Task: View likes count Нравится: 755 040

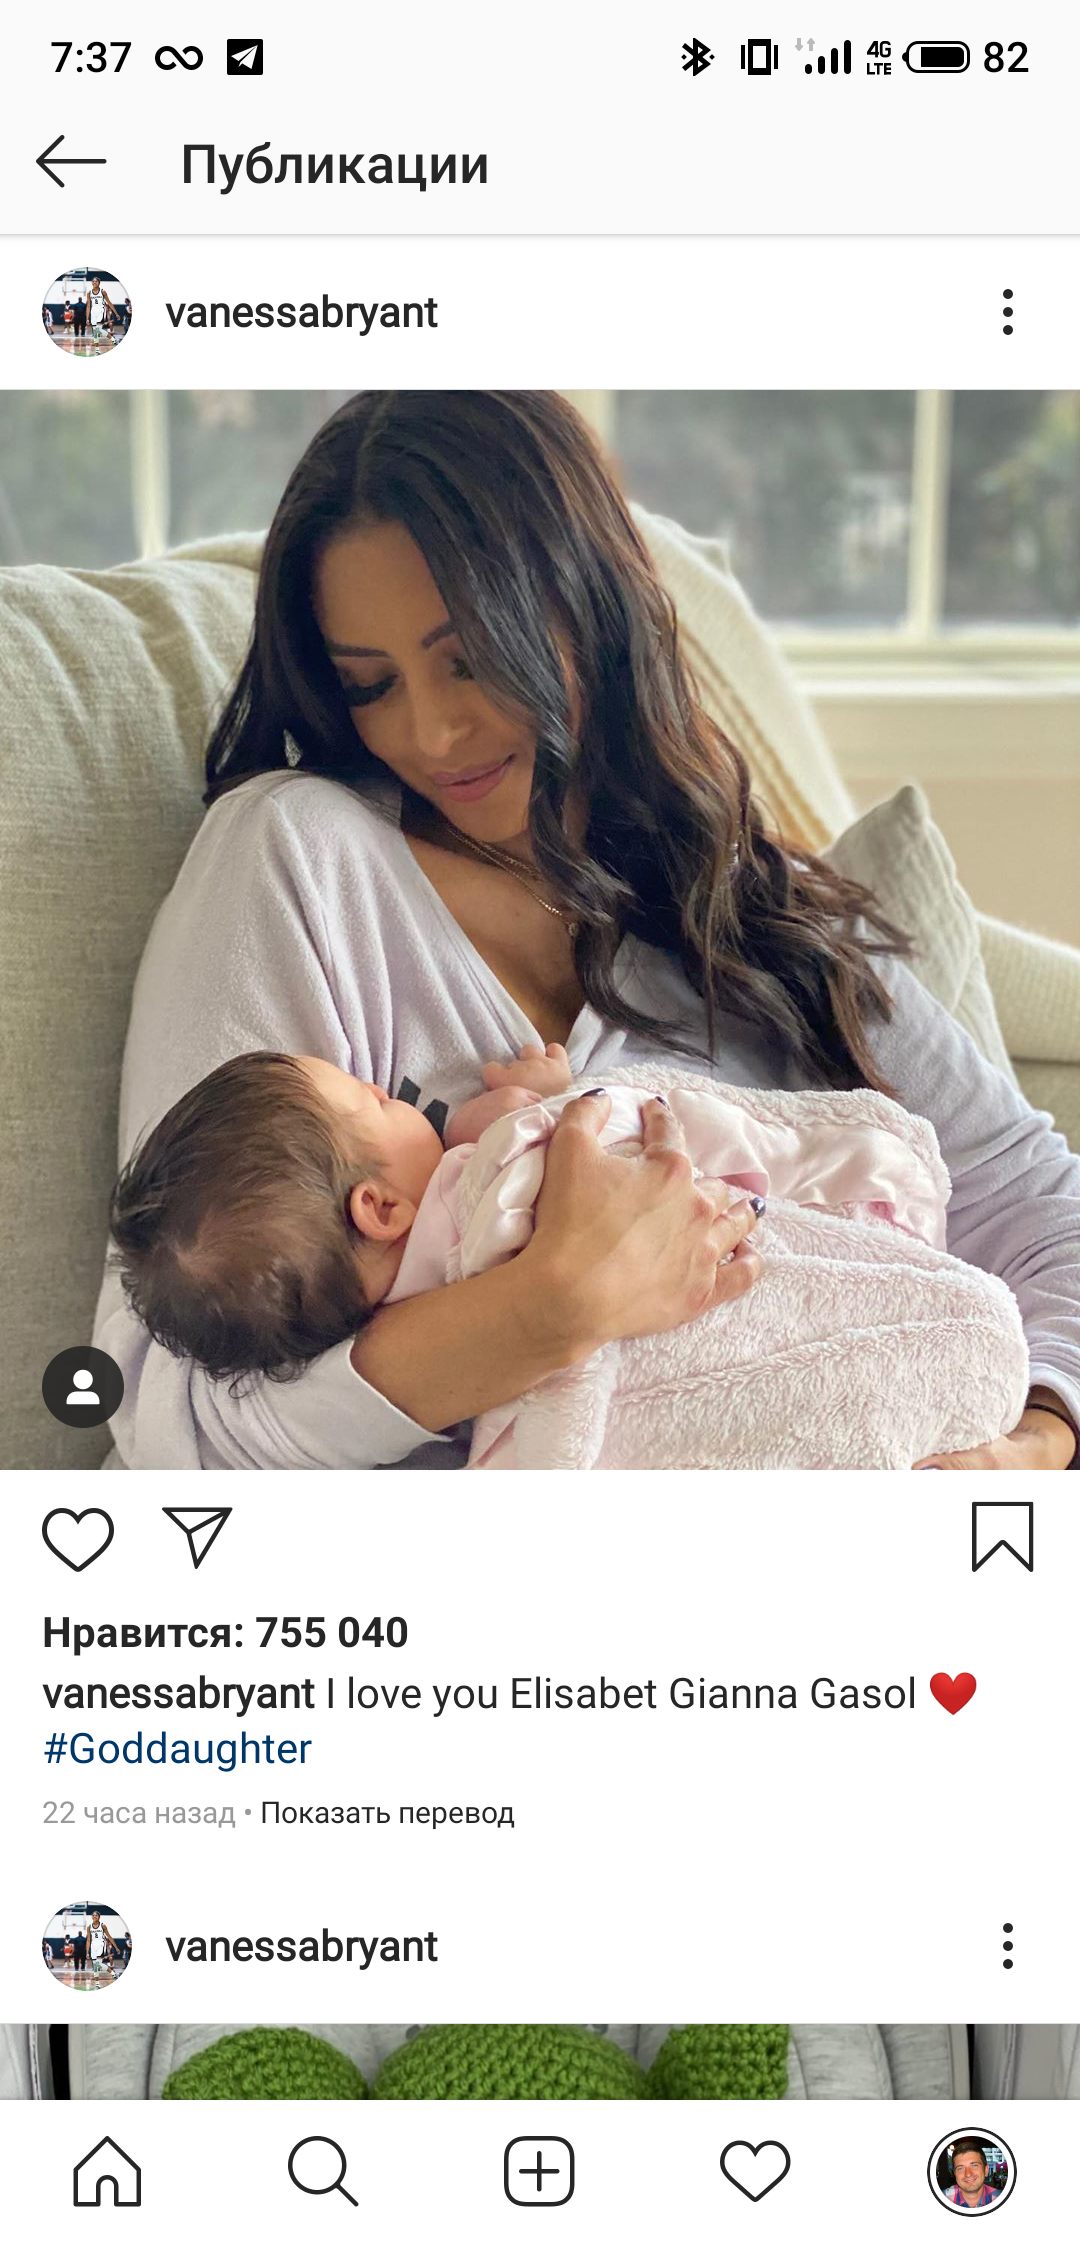Action: [x=225, y=1633]
